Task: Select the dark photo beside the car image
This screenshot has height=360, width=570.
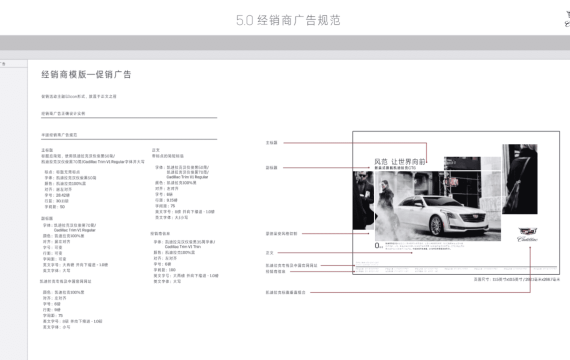Action: click(x=519, y=179)
